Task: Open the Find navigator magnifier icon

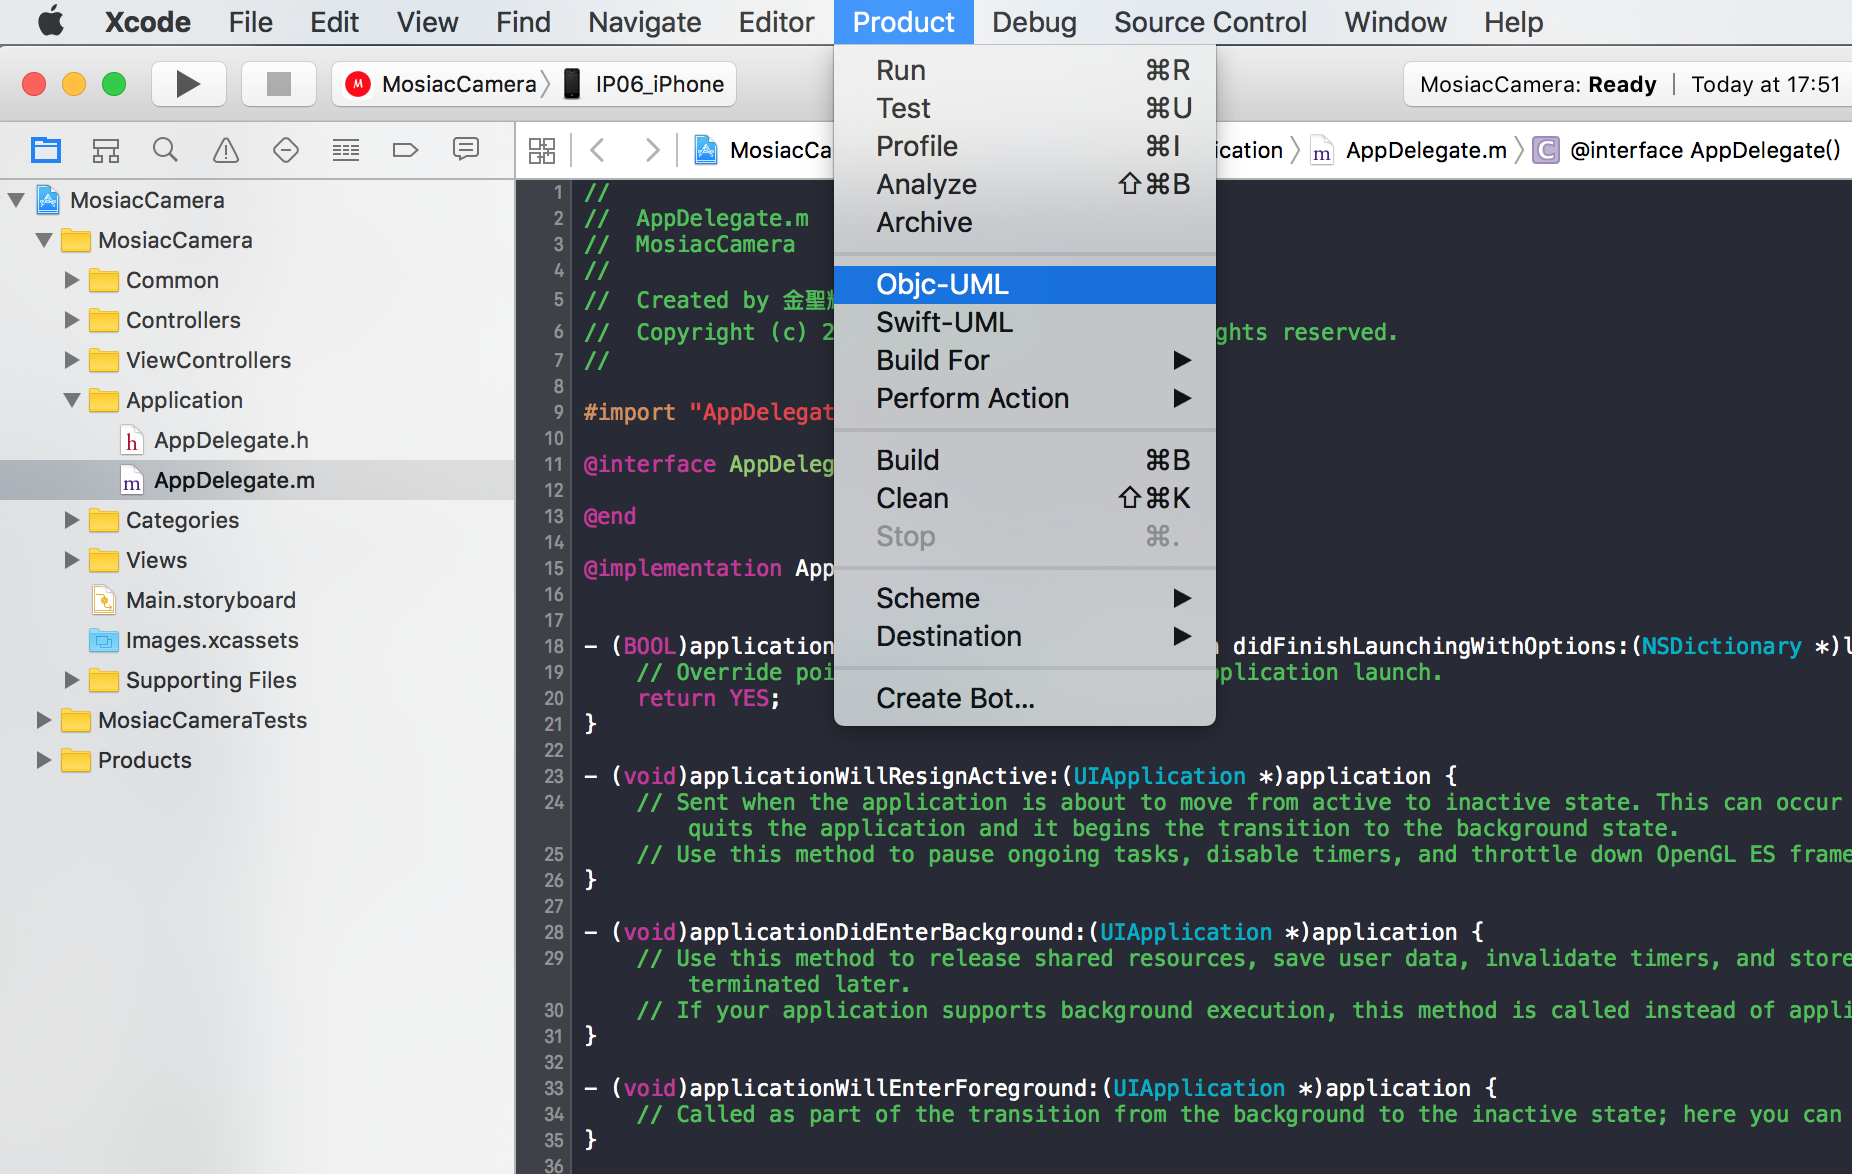Action: point(166,151)
